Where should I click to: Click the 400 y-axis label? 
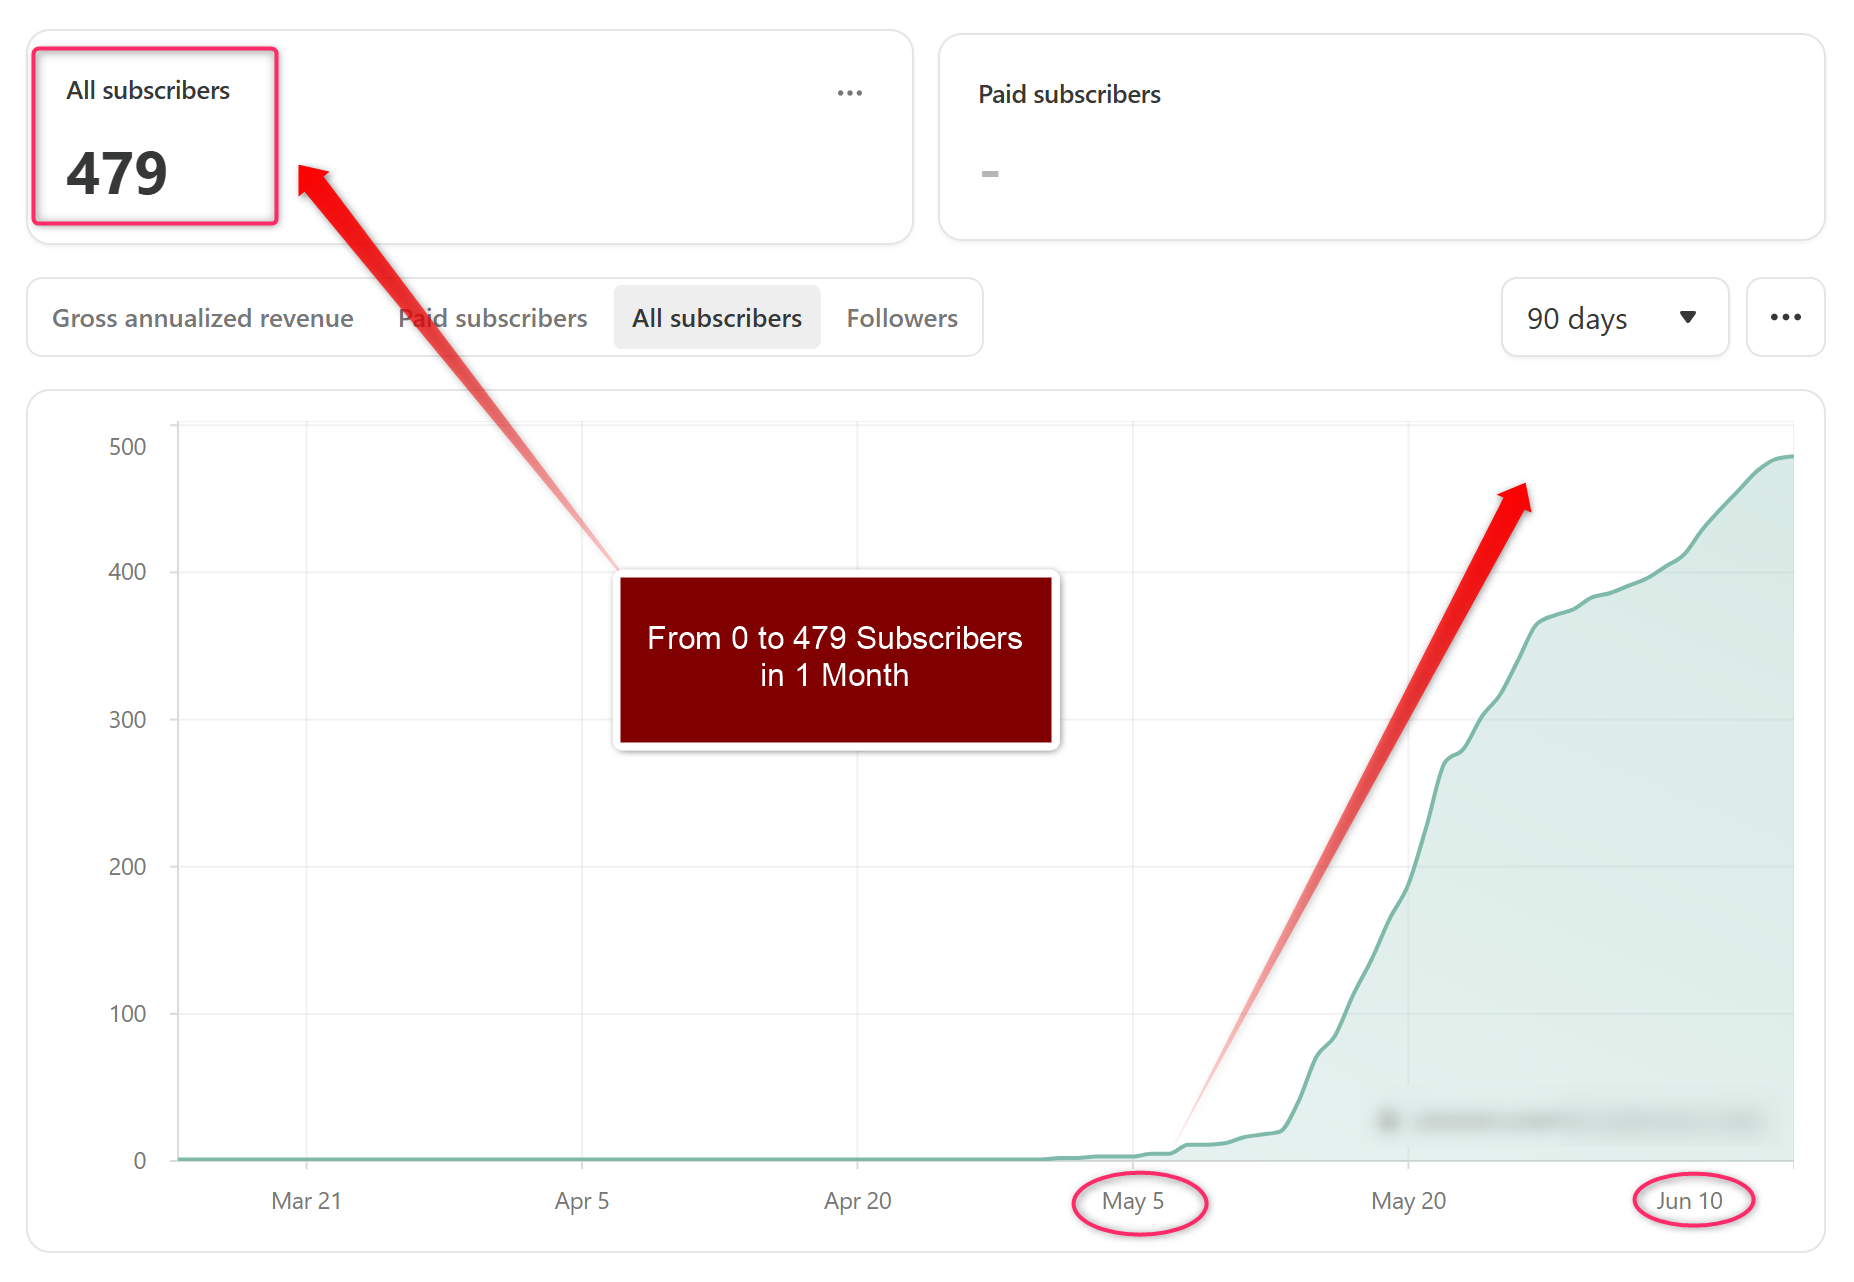(x=127, y=572)
